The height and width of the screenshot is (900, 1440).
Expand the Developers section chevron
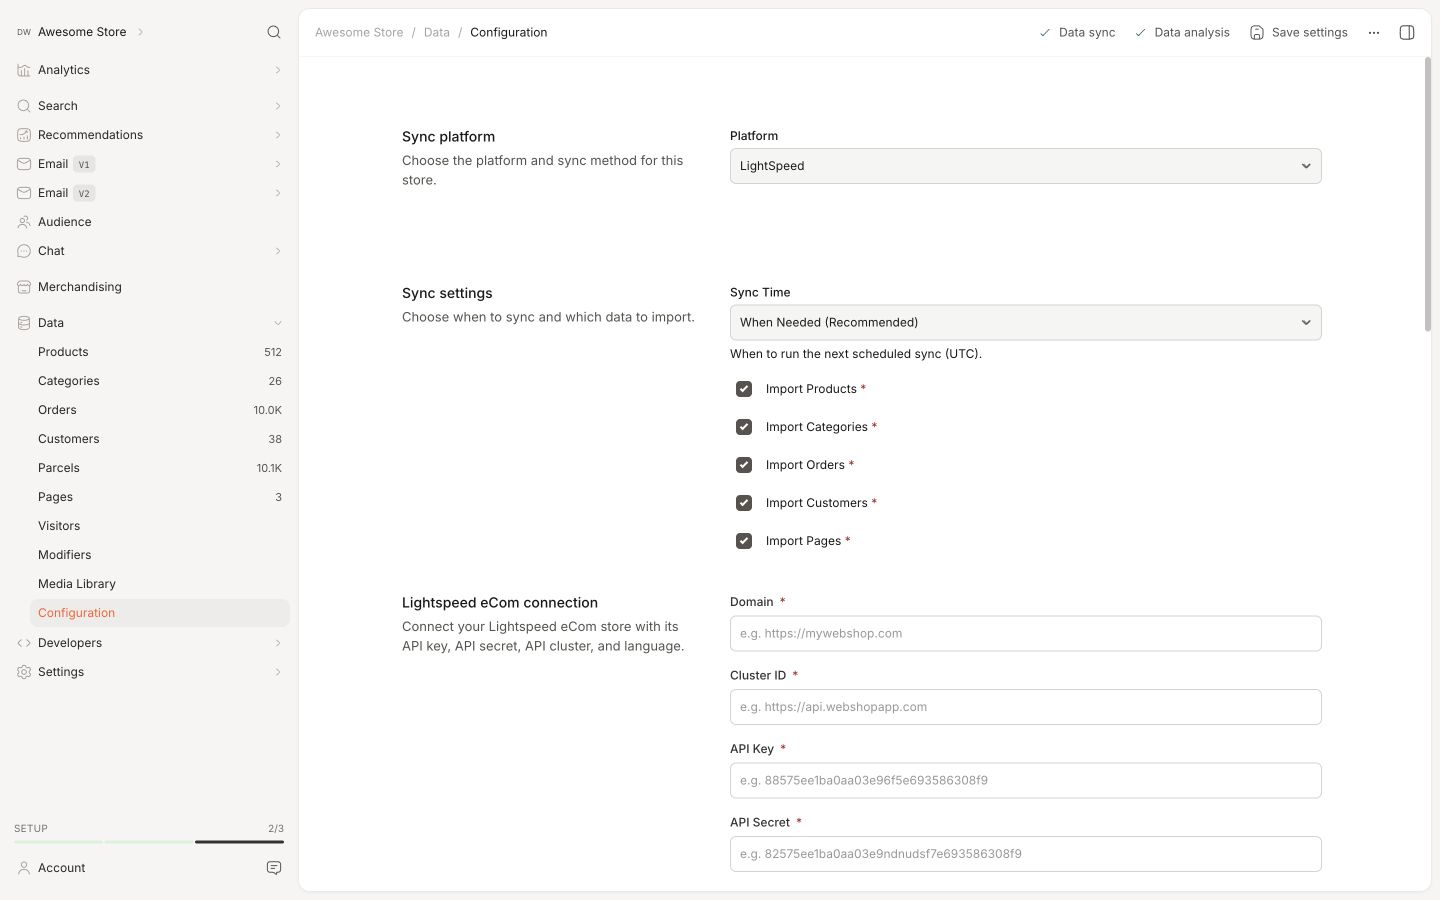(x=278, y=643)
